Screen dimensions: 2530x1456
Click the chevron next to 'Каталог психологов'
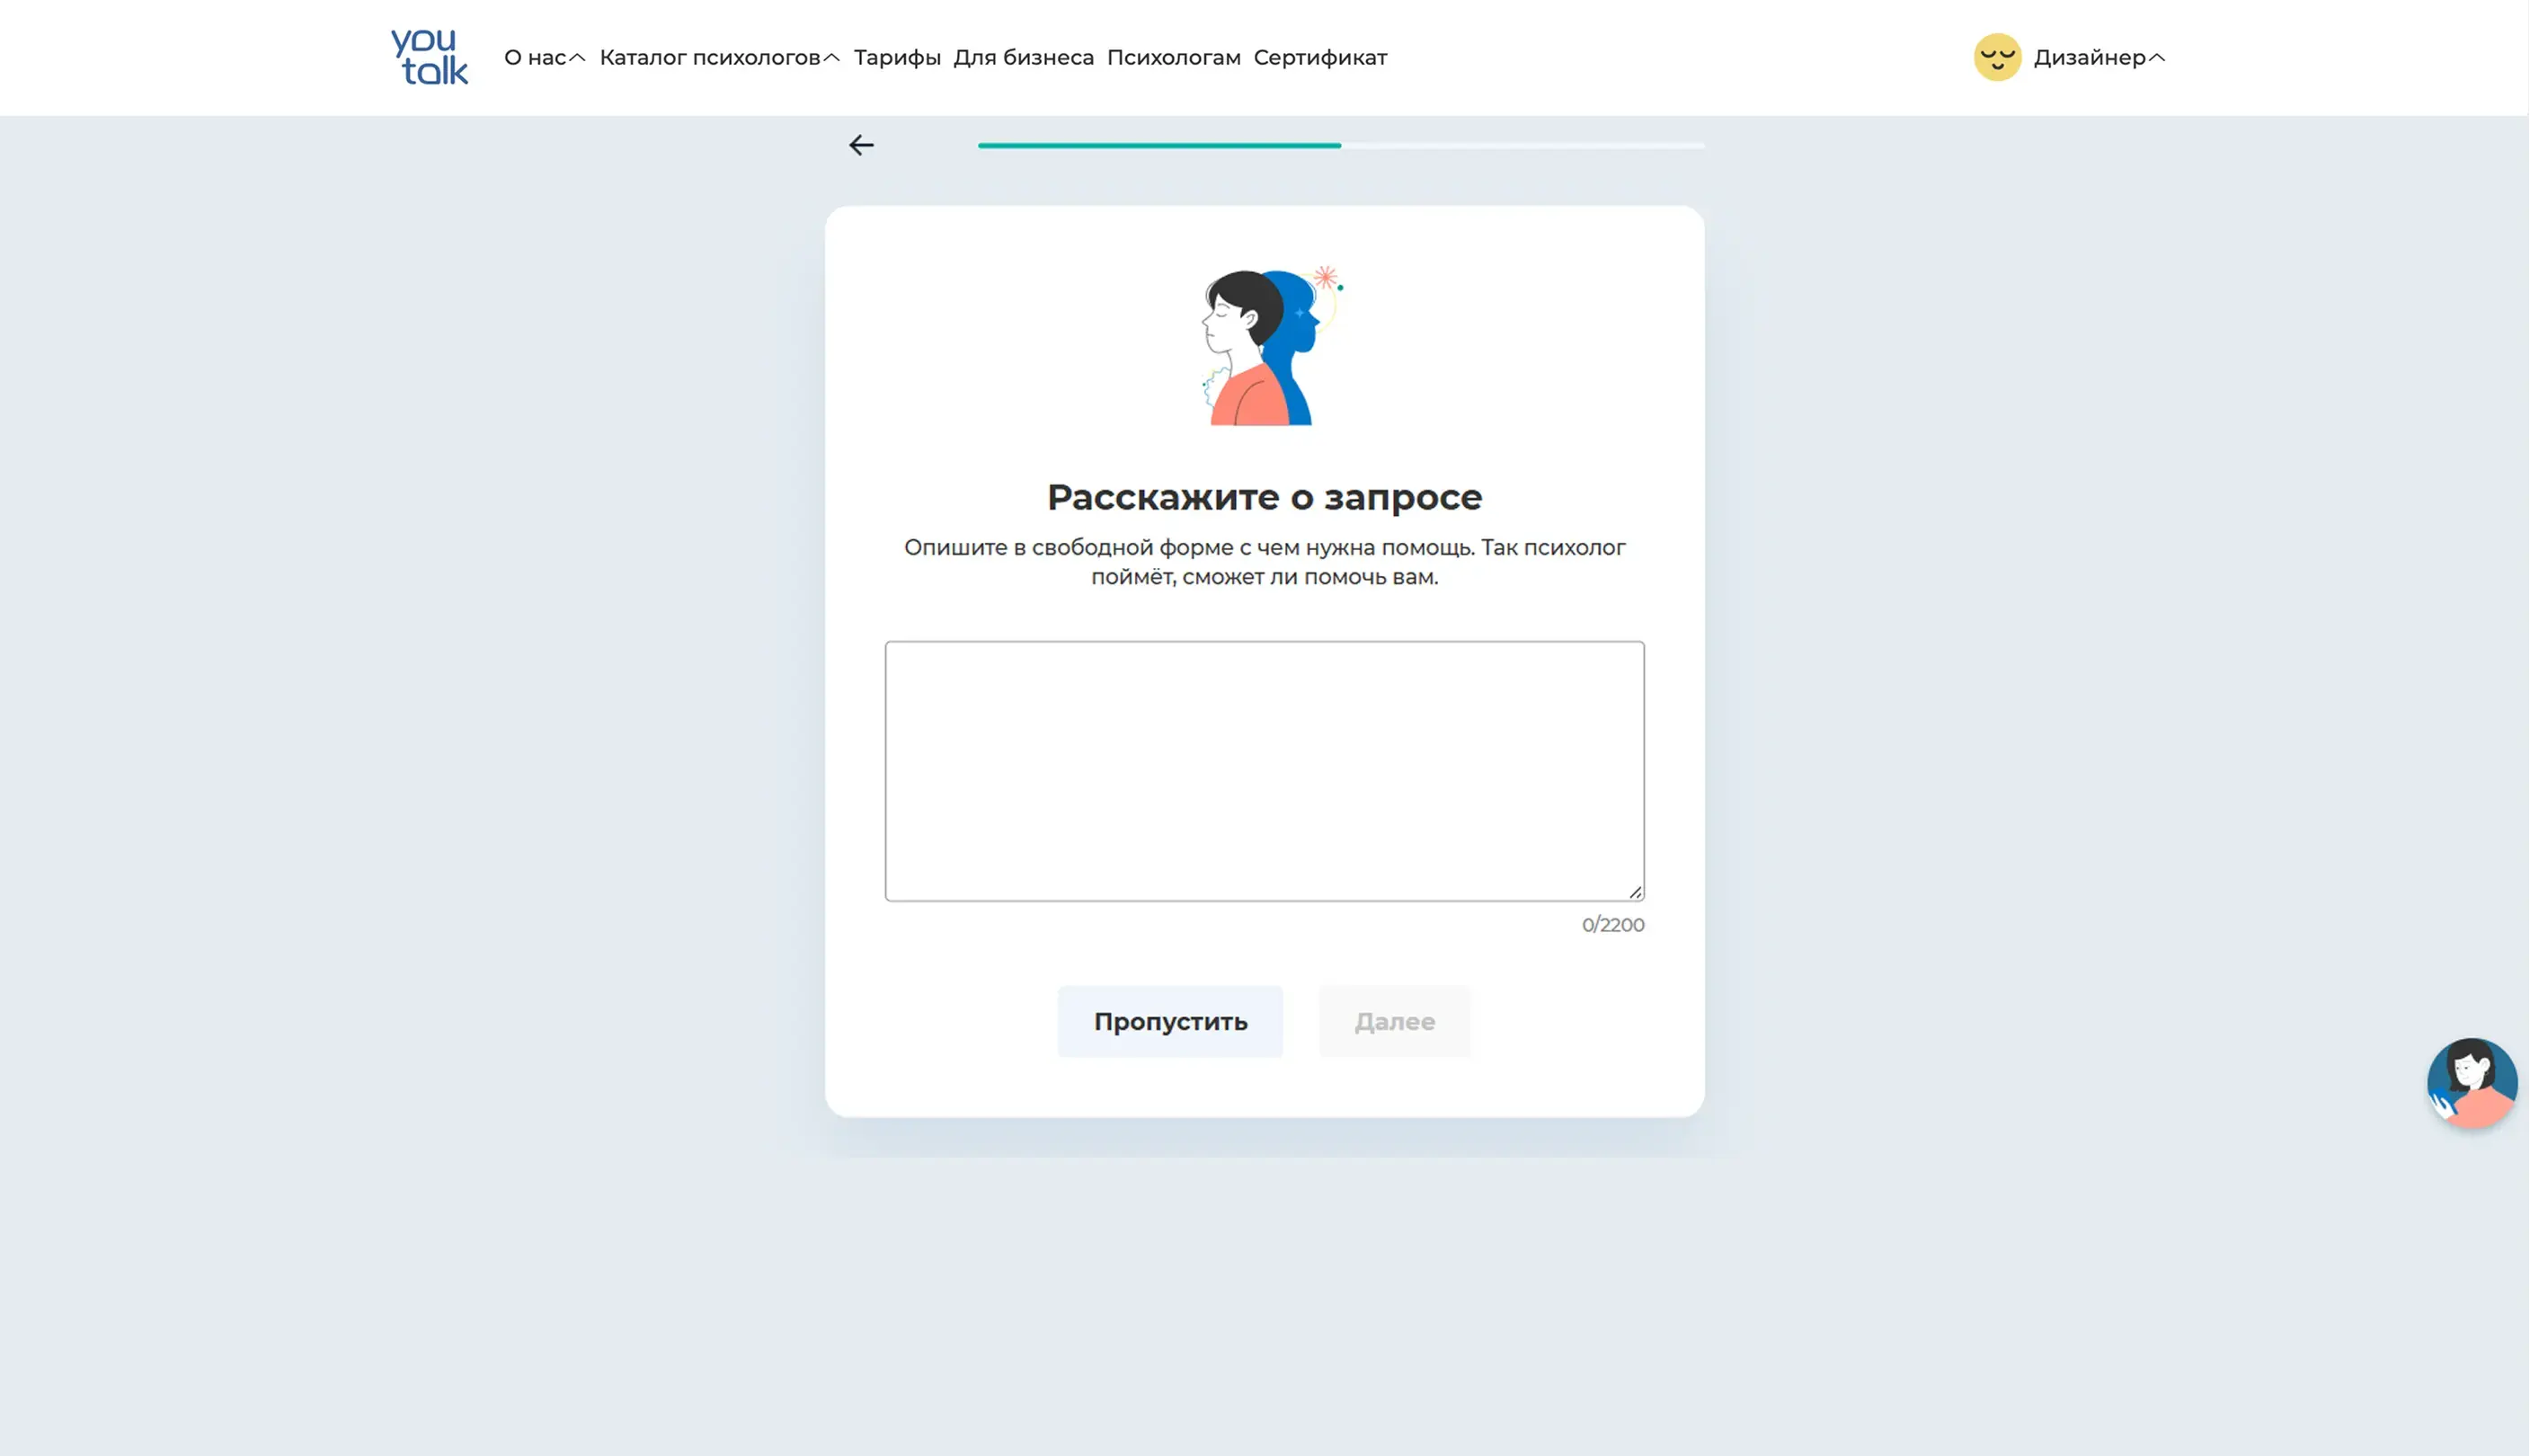832,58
